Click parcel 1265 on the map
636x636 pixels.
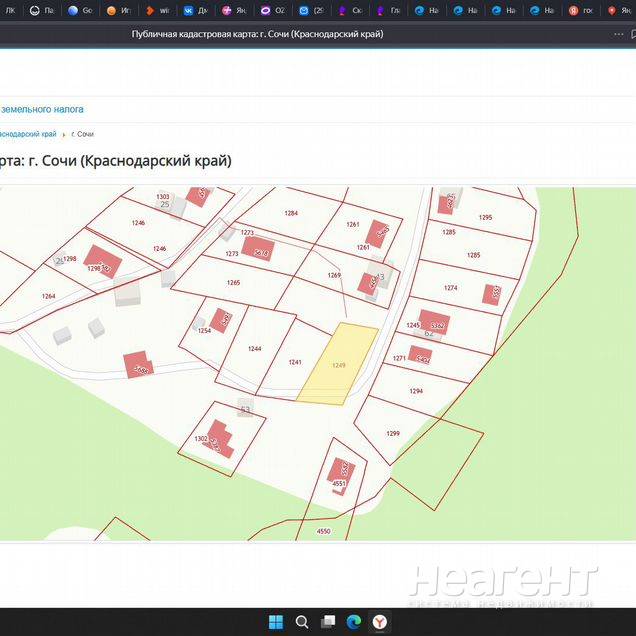(x=233, y=281)
